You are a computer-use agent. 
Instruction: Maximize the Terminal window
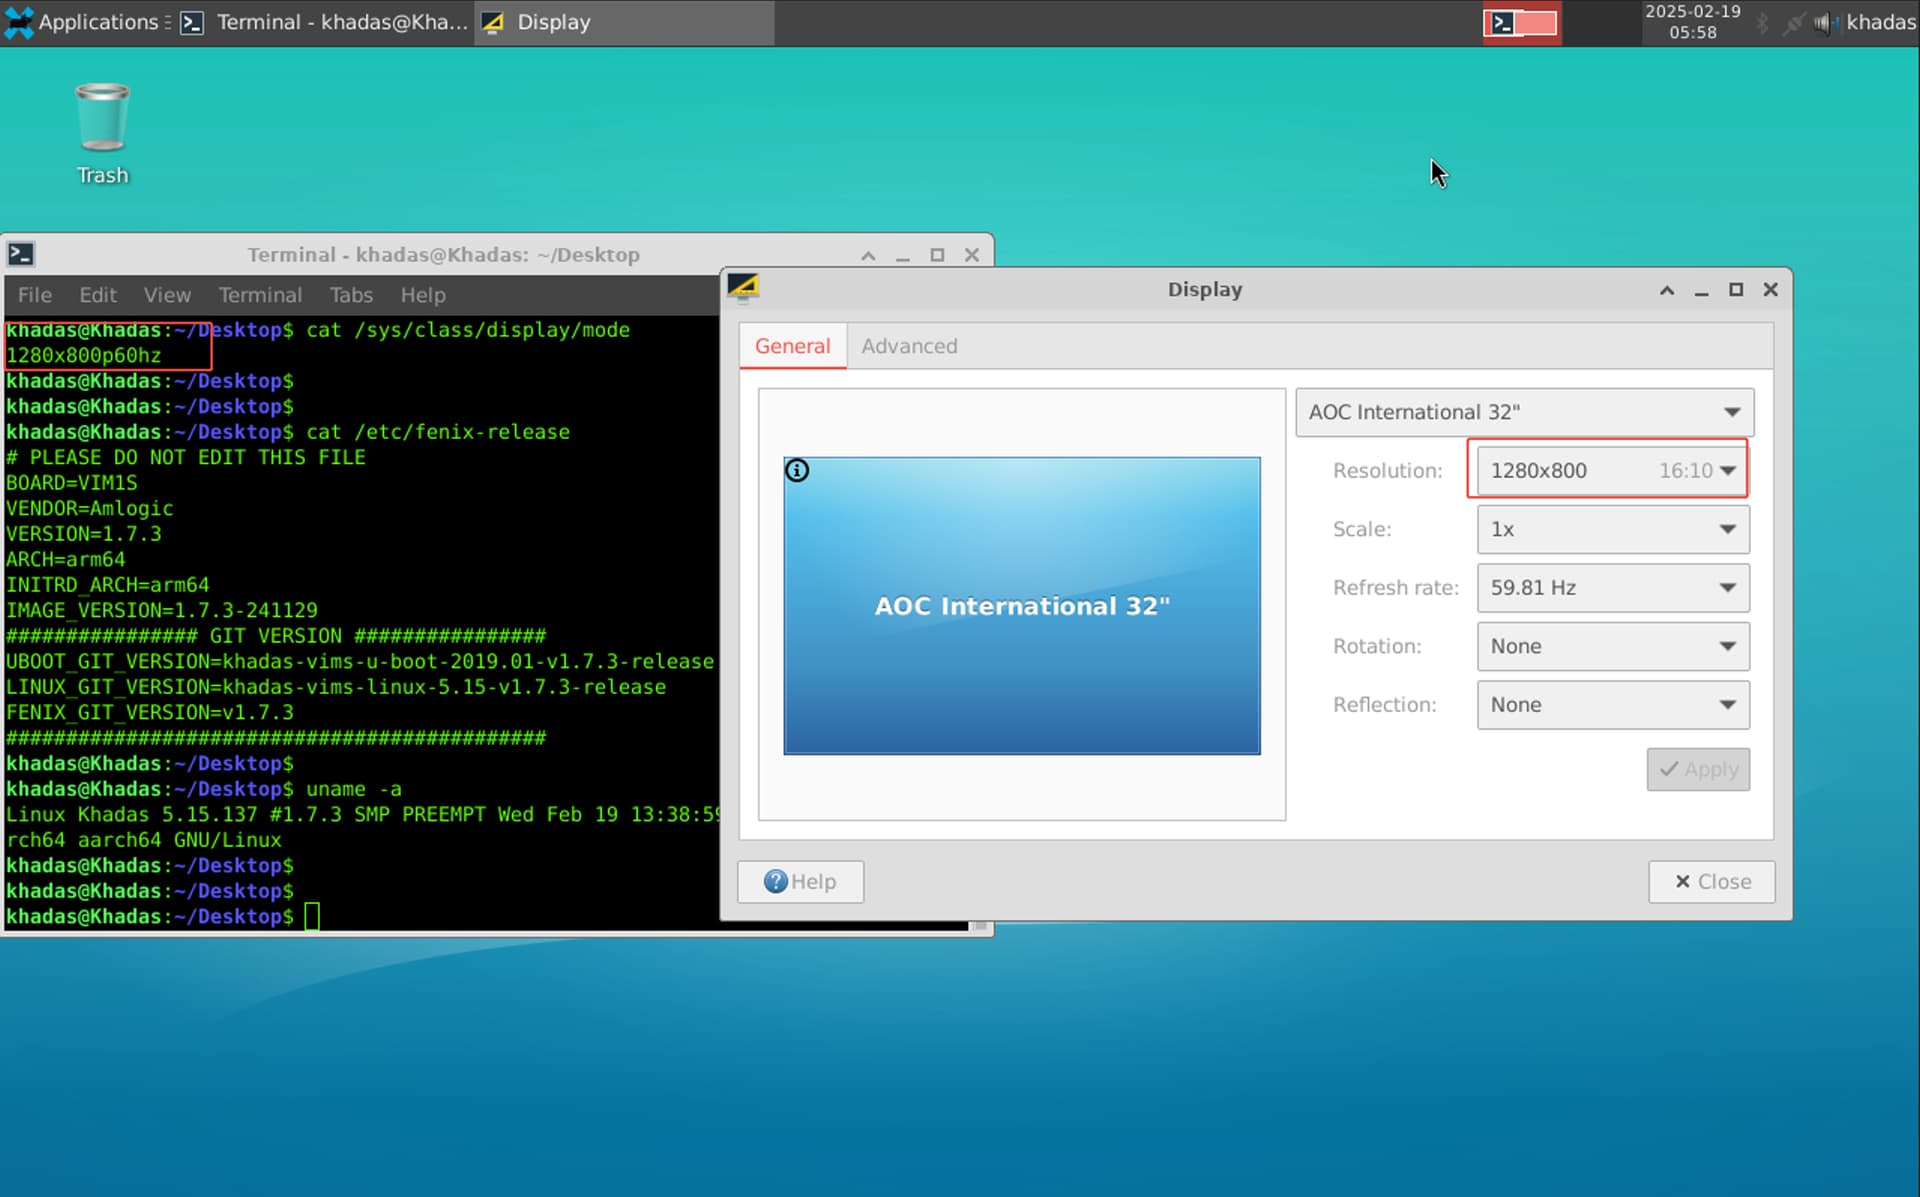[937, 255]
